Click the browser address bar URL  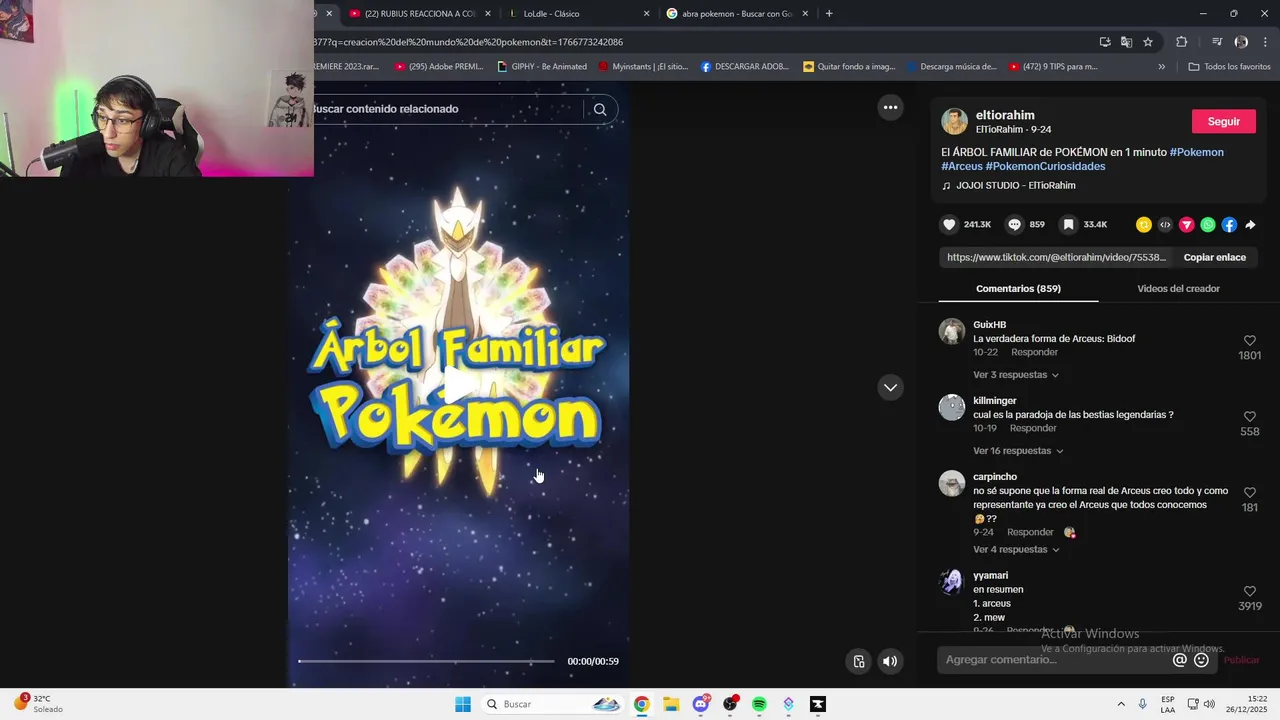468,42
